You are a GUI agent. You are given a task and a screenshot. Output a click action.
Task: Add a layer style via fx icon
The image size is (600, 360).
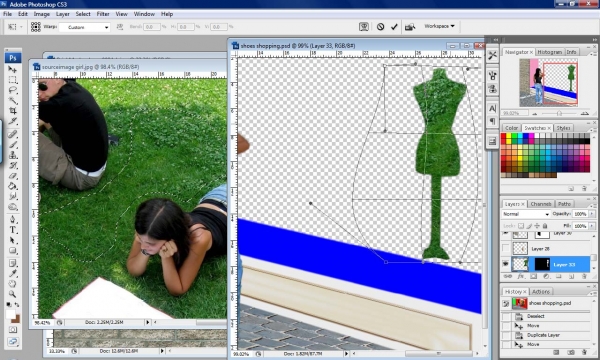click(x=521, y=276)
